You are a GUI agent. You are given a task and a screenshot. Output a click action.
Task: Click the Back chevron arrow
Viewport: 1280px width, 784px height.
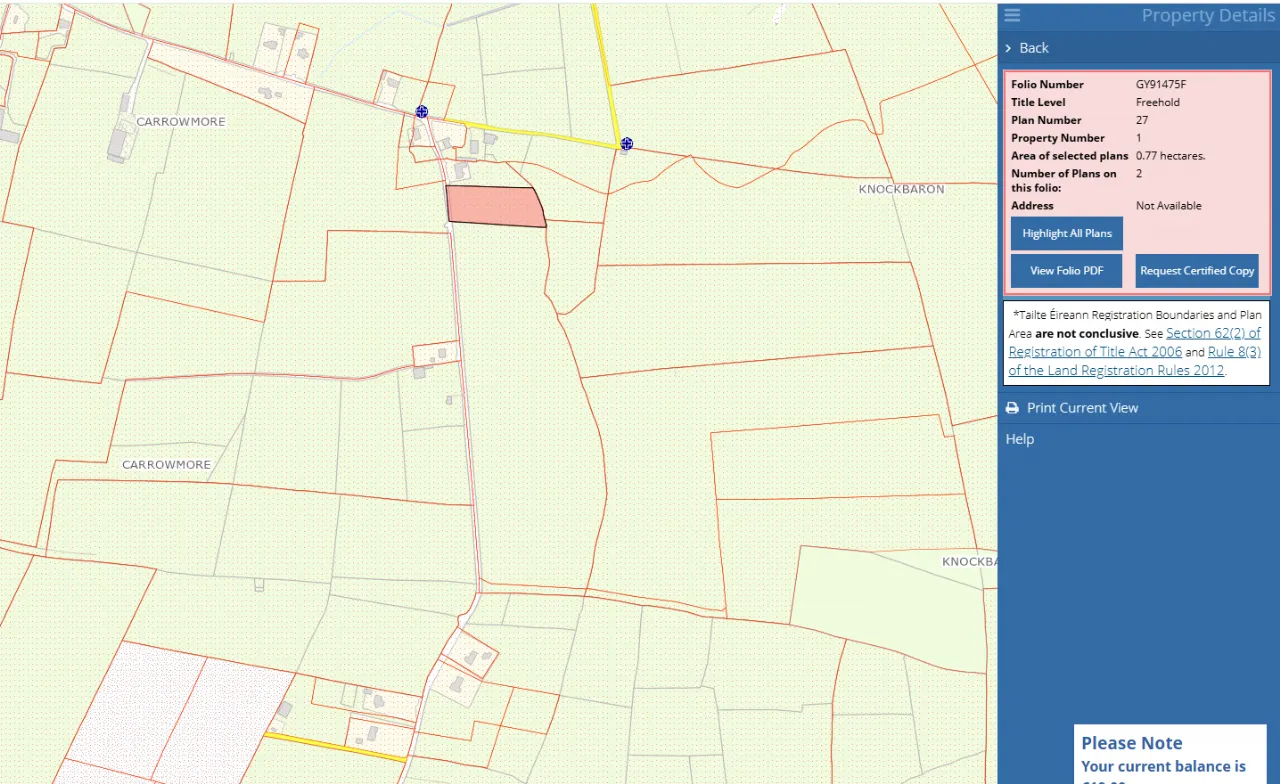coord(1008,48)
